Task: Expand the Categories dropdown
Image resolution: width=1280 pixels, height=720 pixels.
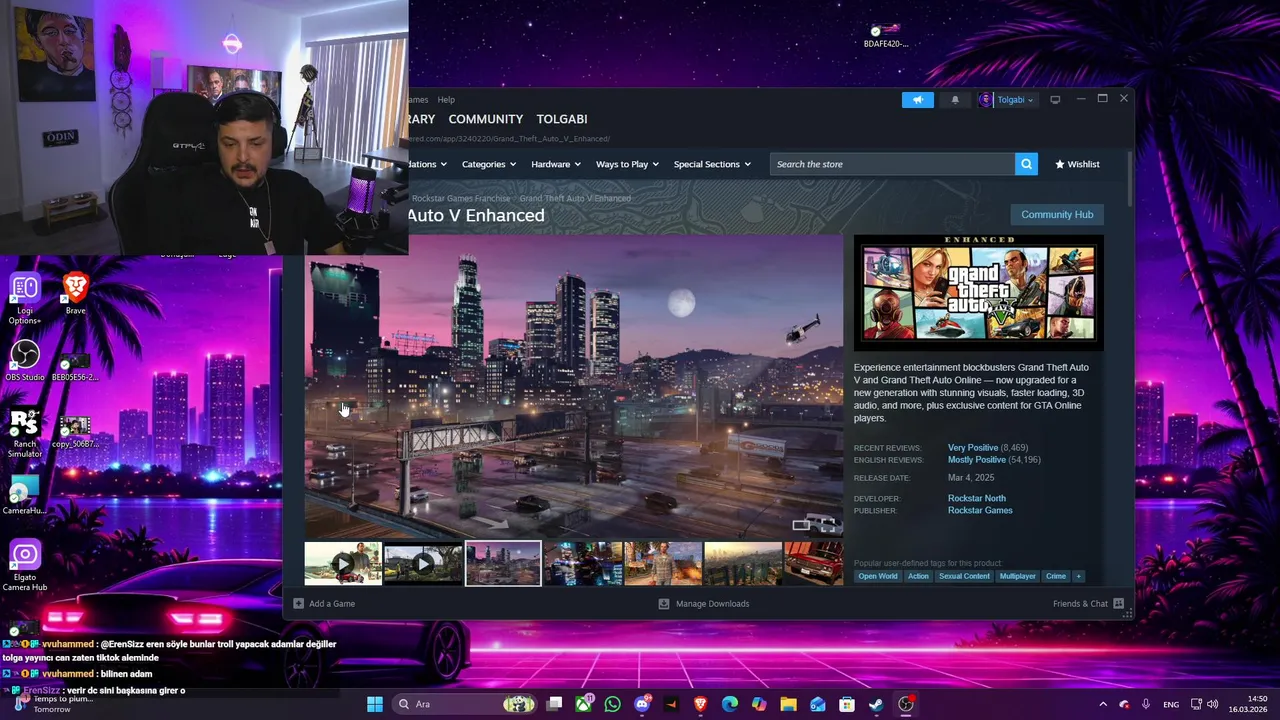Action: coord(488,164)
